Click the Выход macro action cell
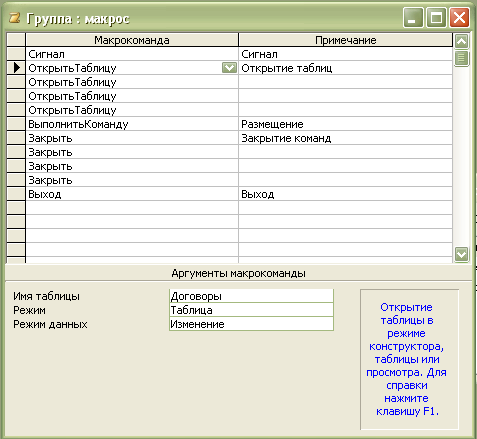Image resolution: width=477 pixels, height=439 pixels. tap(132, 194)
